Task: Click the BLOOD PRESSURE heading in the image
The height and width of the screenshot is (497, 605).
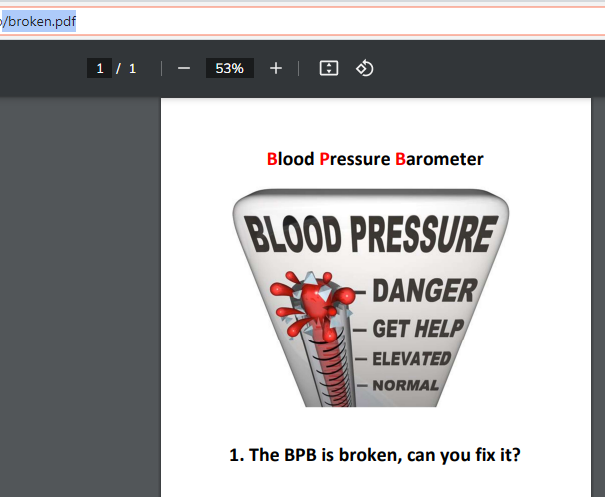Action: tap(371, 234)
